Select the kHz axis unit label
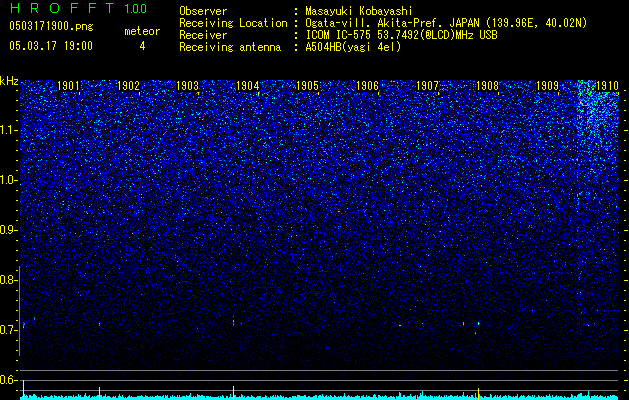This screenshot has width=629, height=400. pyautogui.click(x=9, y=81)
